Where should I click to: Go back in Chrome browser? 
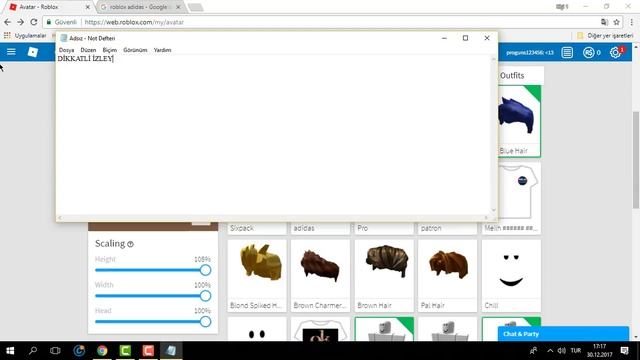coord(7,22)
